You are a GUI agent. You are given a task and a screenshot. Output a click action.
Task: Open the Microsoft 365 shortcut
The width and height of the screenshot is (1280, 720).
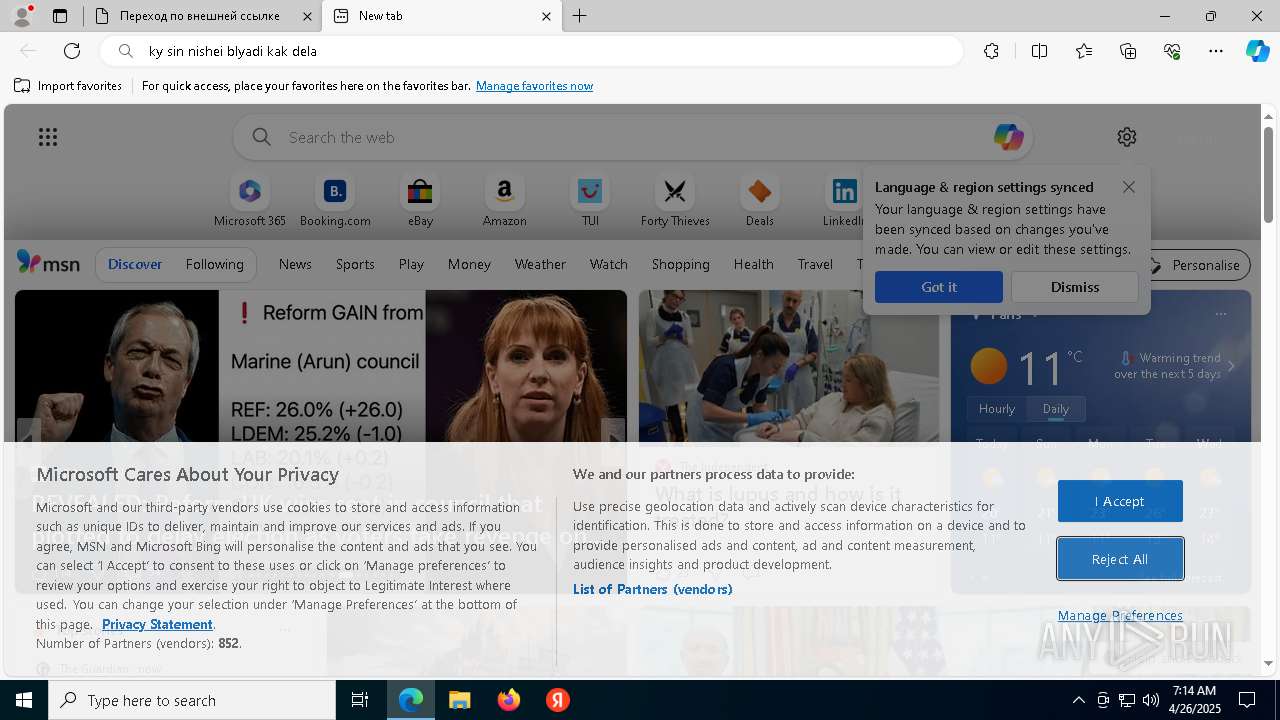point(250,201)
